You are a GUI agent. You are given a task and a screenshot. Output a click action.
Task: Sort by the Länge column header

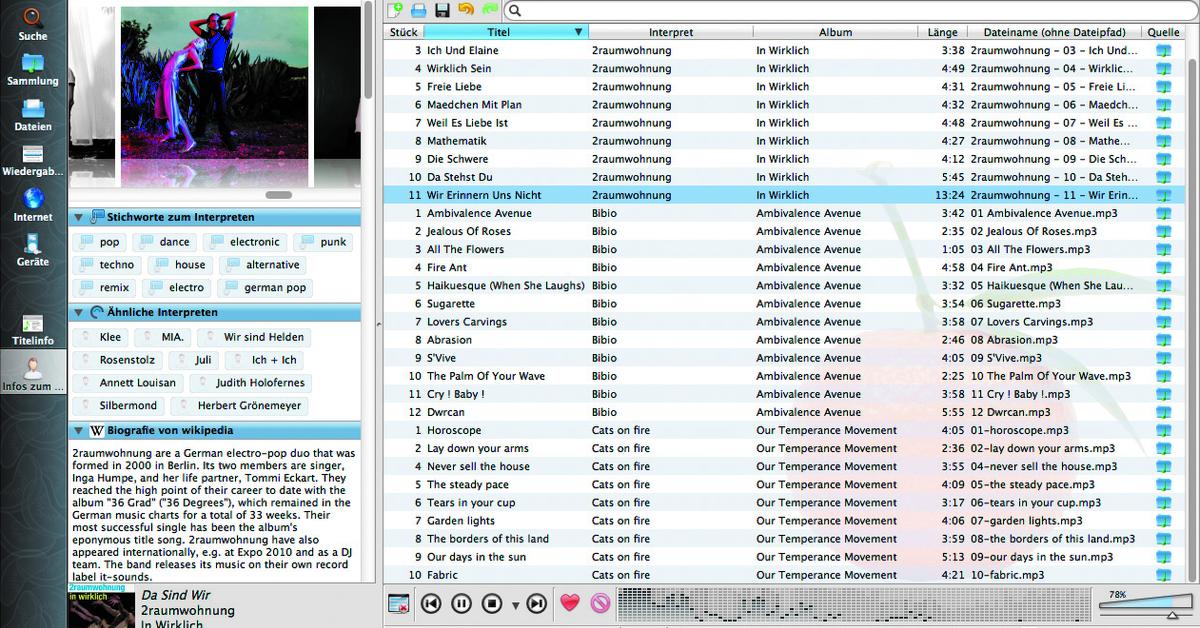click(x=942, y=32)
